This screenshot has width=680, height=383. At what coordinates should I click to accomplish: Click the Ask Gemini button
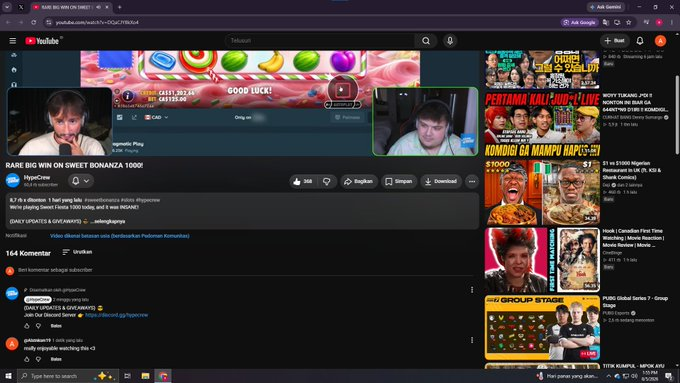click(x=606, y=7)
